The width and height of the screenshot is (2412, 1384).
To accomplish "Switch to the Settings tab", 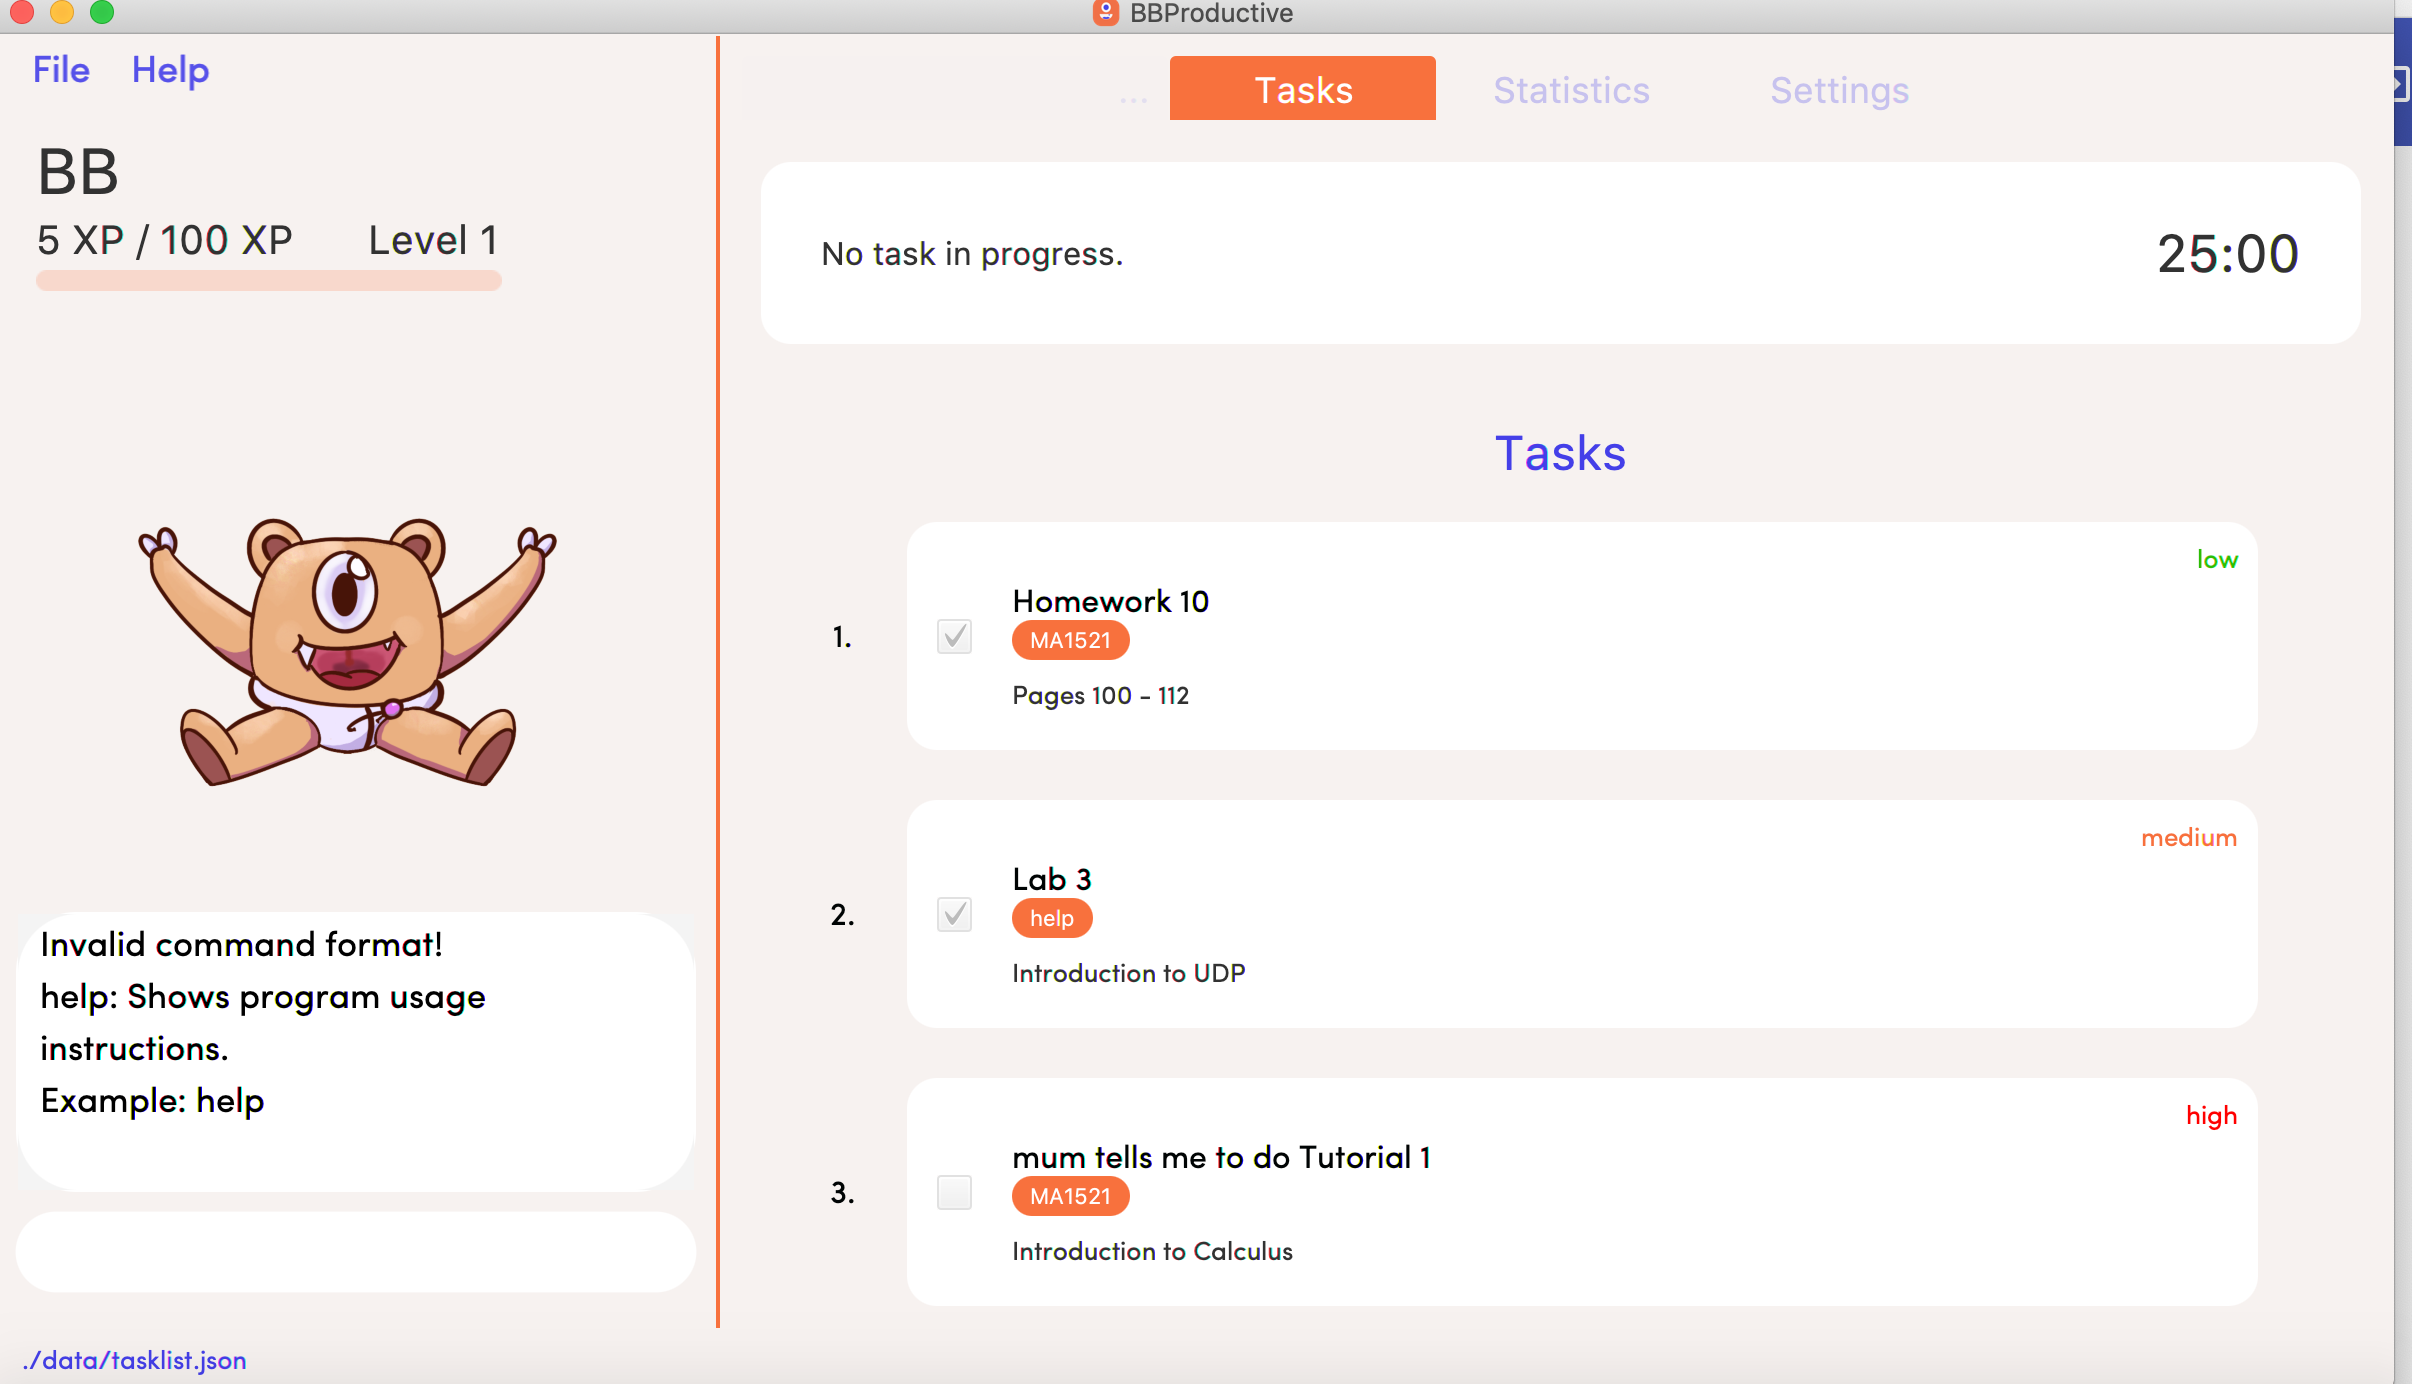I will (1839, 90).
